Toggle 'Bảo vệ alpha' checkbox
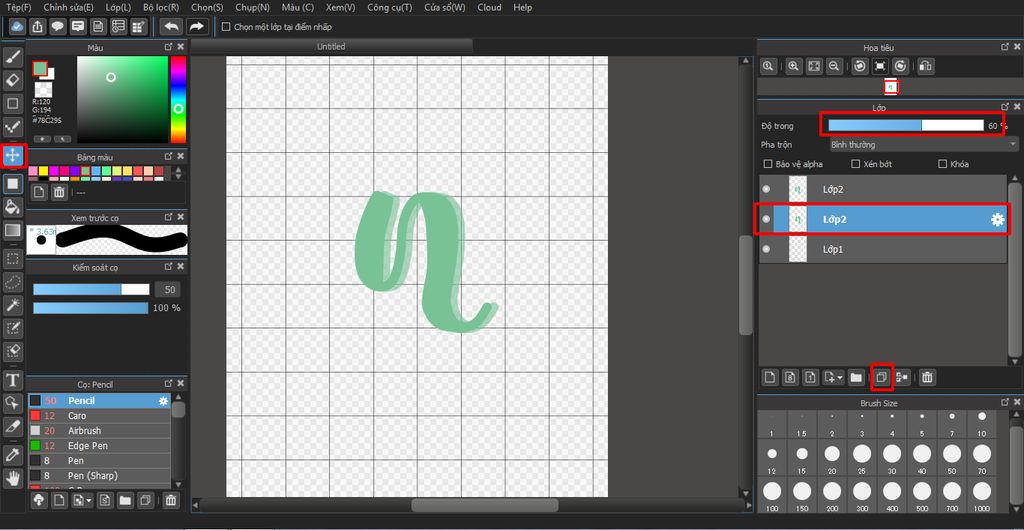Image resolution: width=1024 pixels, height=530 pixels. tap(767, 164)
